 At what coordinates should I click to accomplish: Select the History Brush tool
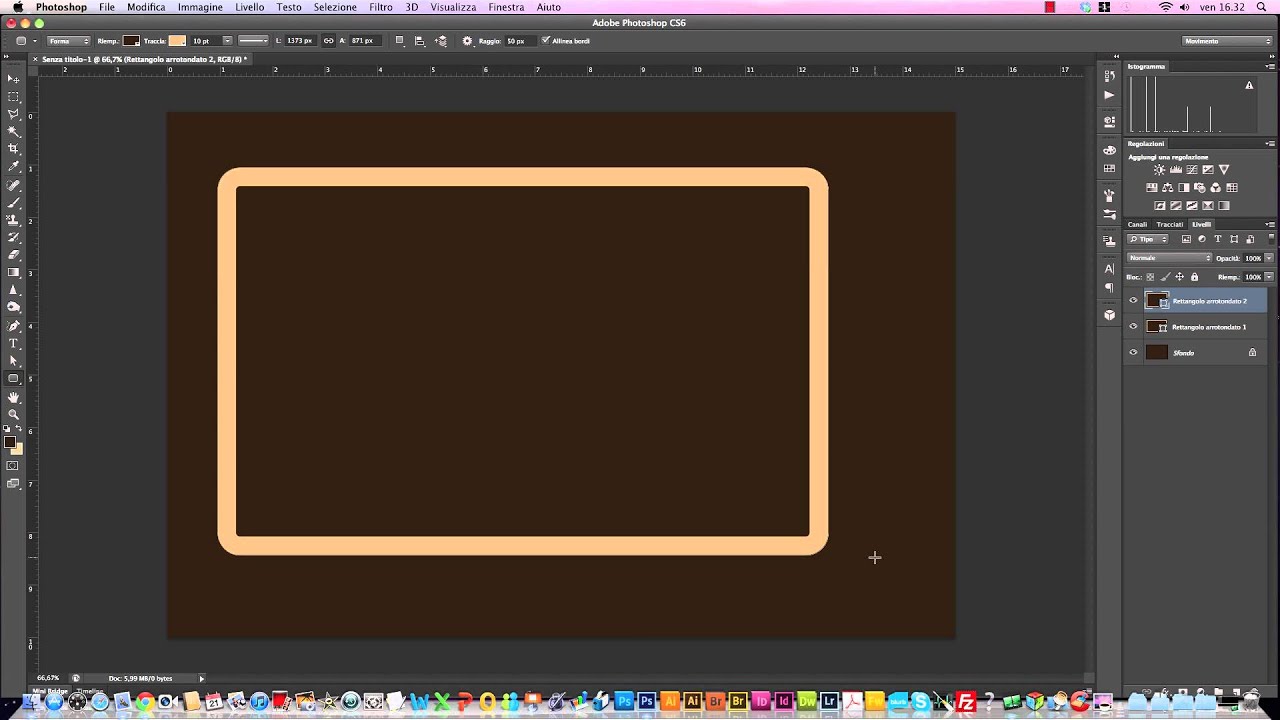14,237
